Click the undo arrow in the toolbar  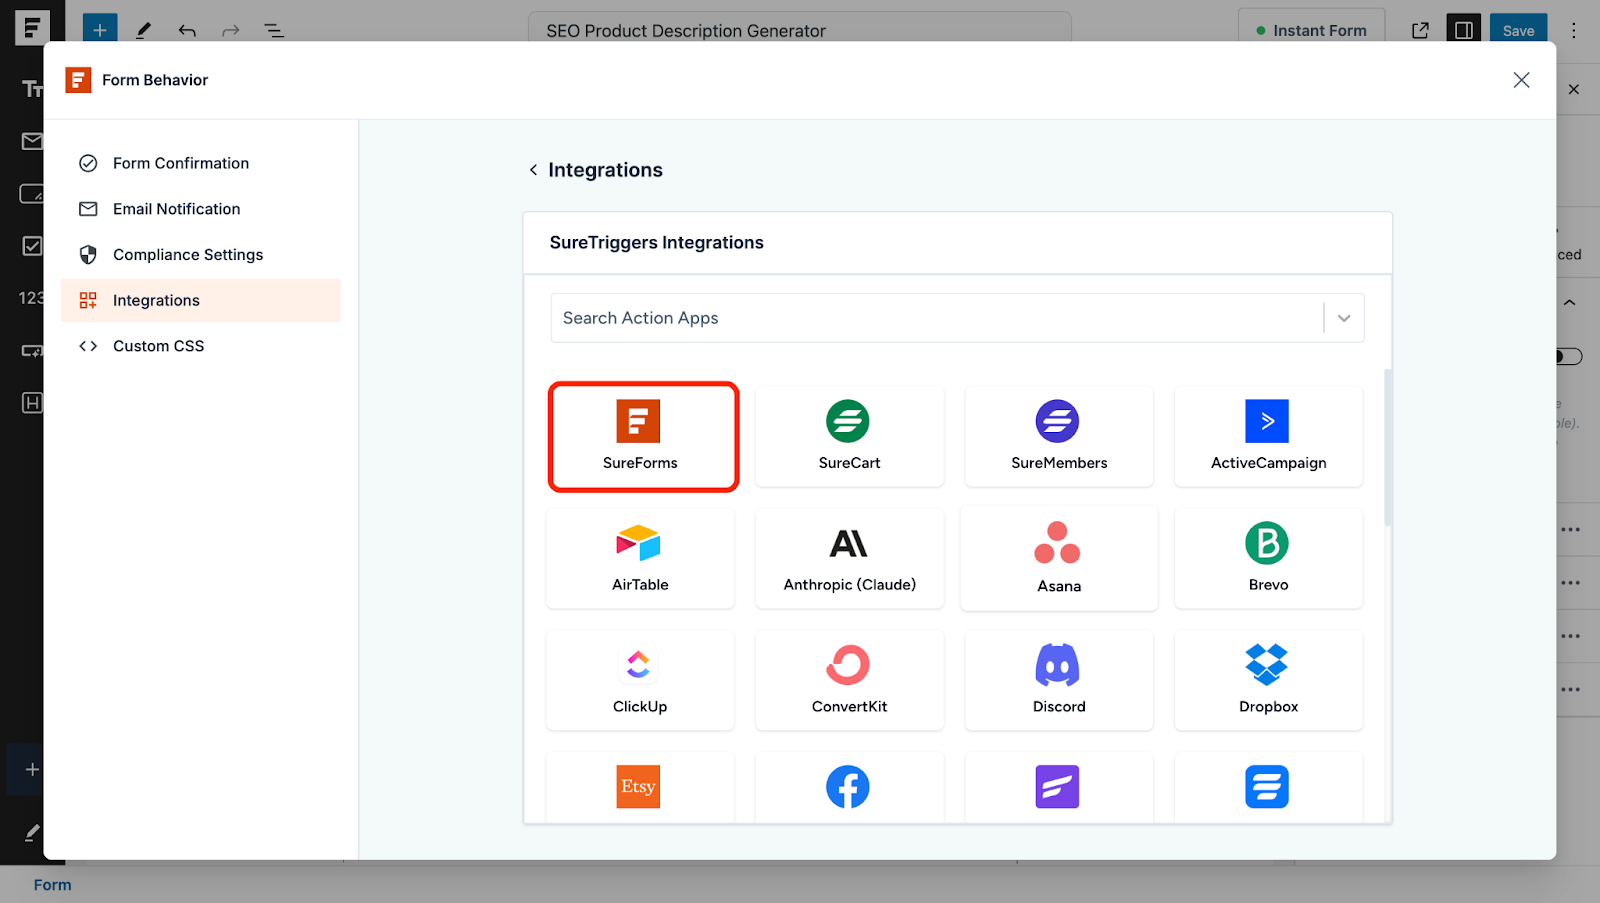[x=186, y=30]
